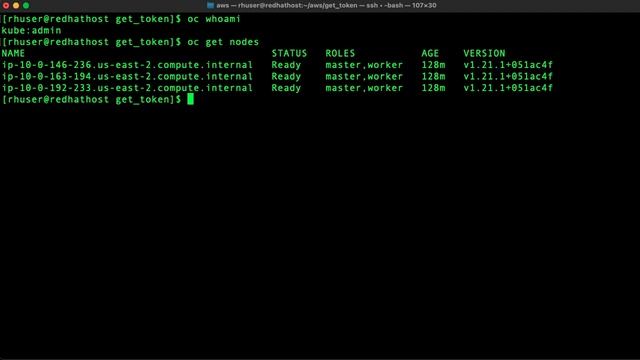Image resolution: width=640 pixels, height=360 pixels.
Task: Click the 128m age of node ip-10-0-192-233
Action: (x=433, y=88)
